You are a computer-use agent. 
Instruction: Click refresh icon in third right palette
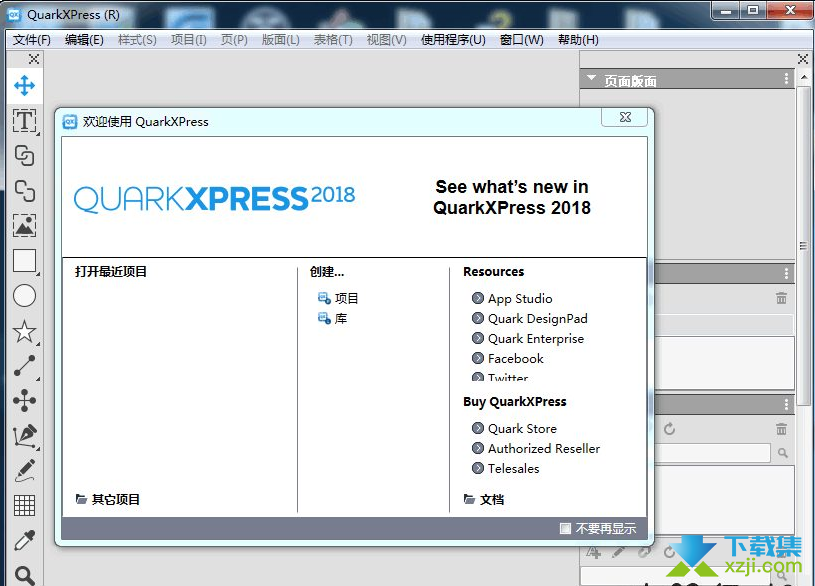coord(669,429)
